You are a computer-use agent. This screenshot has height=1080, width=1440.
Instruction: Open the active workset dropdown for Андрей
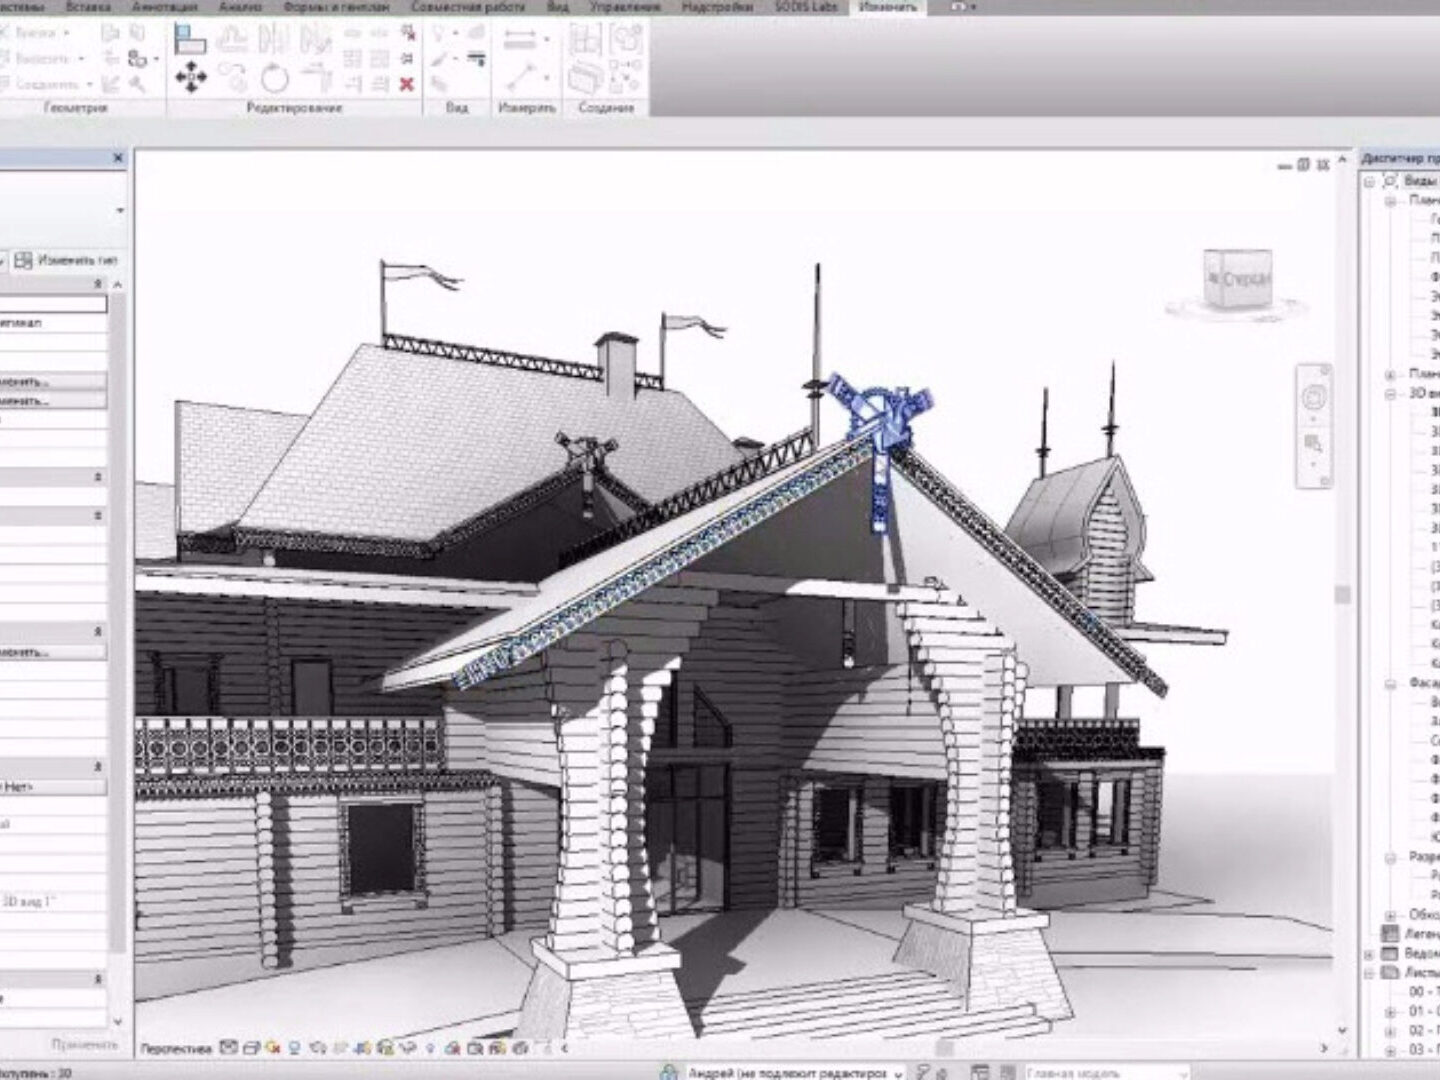897,1072
